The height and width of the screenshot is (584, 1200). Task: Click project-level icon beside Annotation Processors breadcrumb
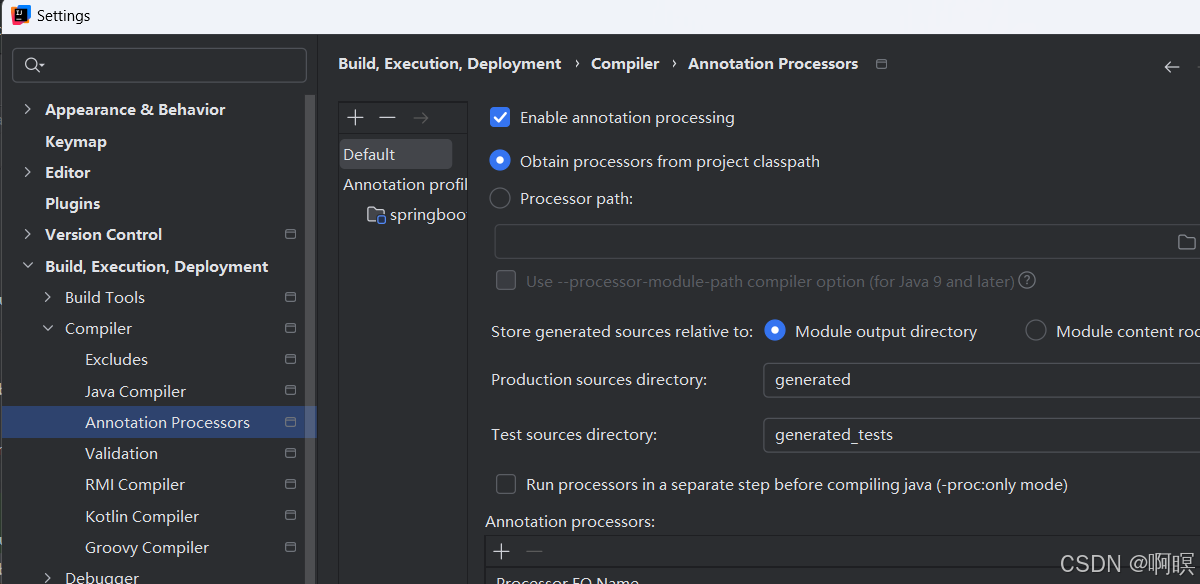(x=881, y=64)
